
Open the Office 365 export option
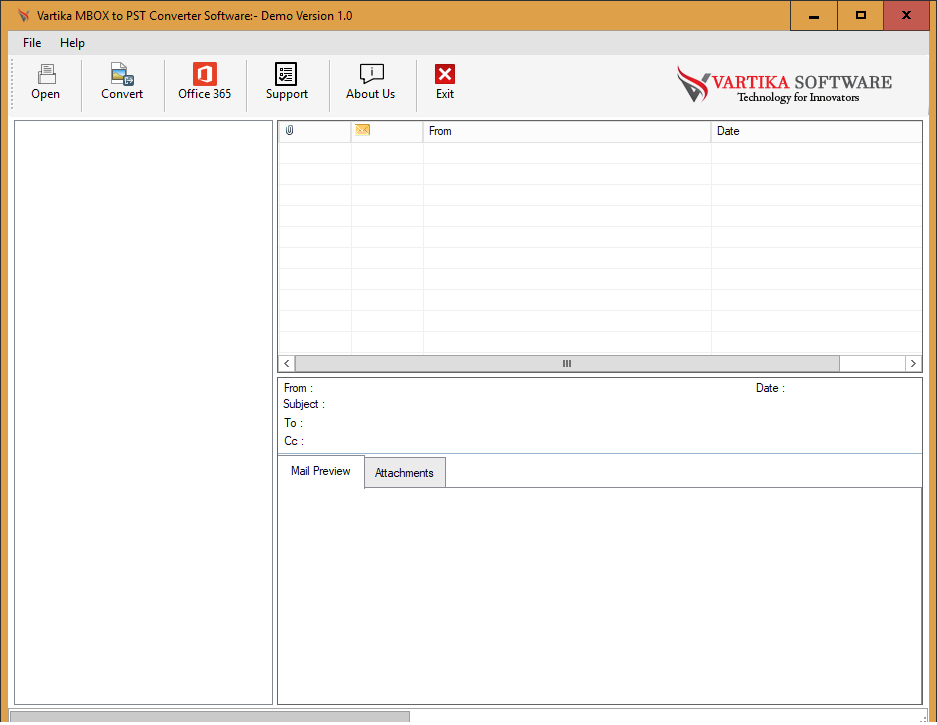[x=204, y=82]
